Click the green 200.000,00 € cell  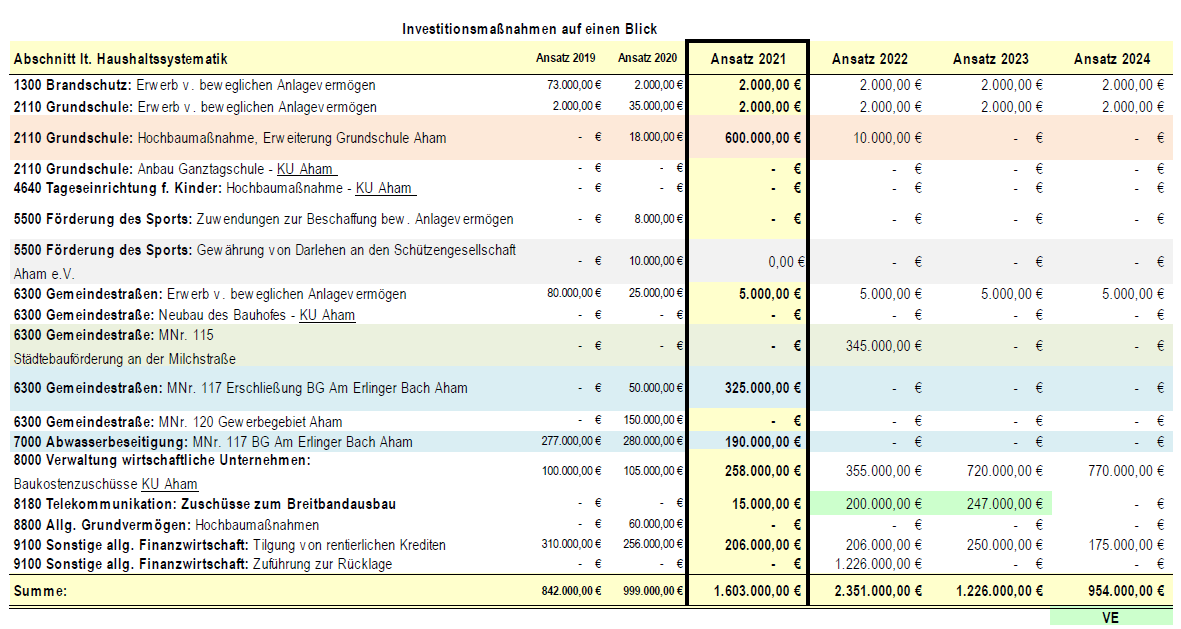(x=883, y=504)
